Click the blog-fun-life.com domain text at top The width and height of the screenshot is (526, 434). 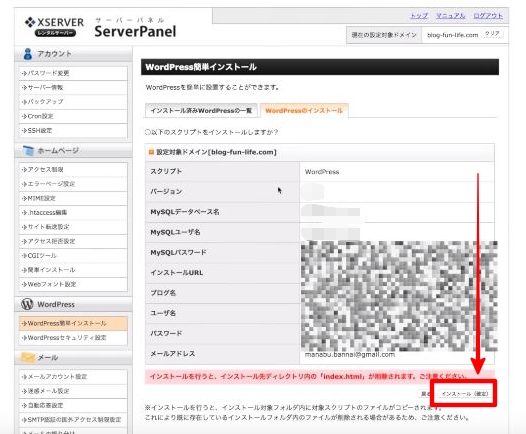(x=453, y=35)
